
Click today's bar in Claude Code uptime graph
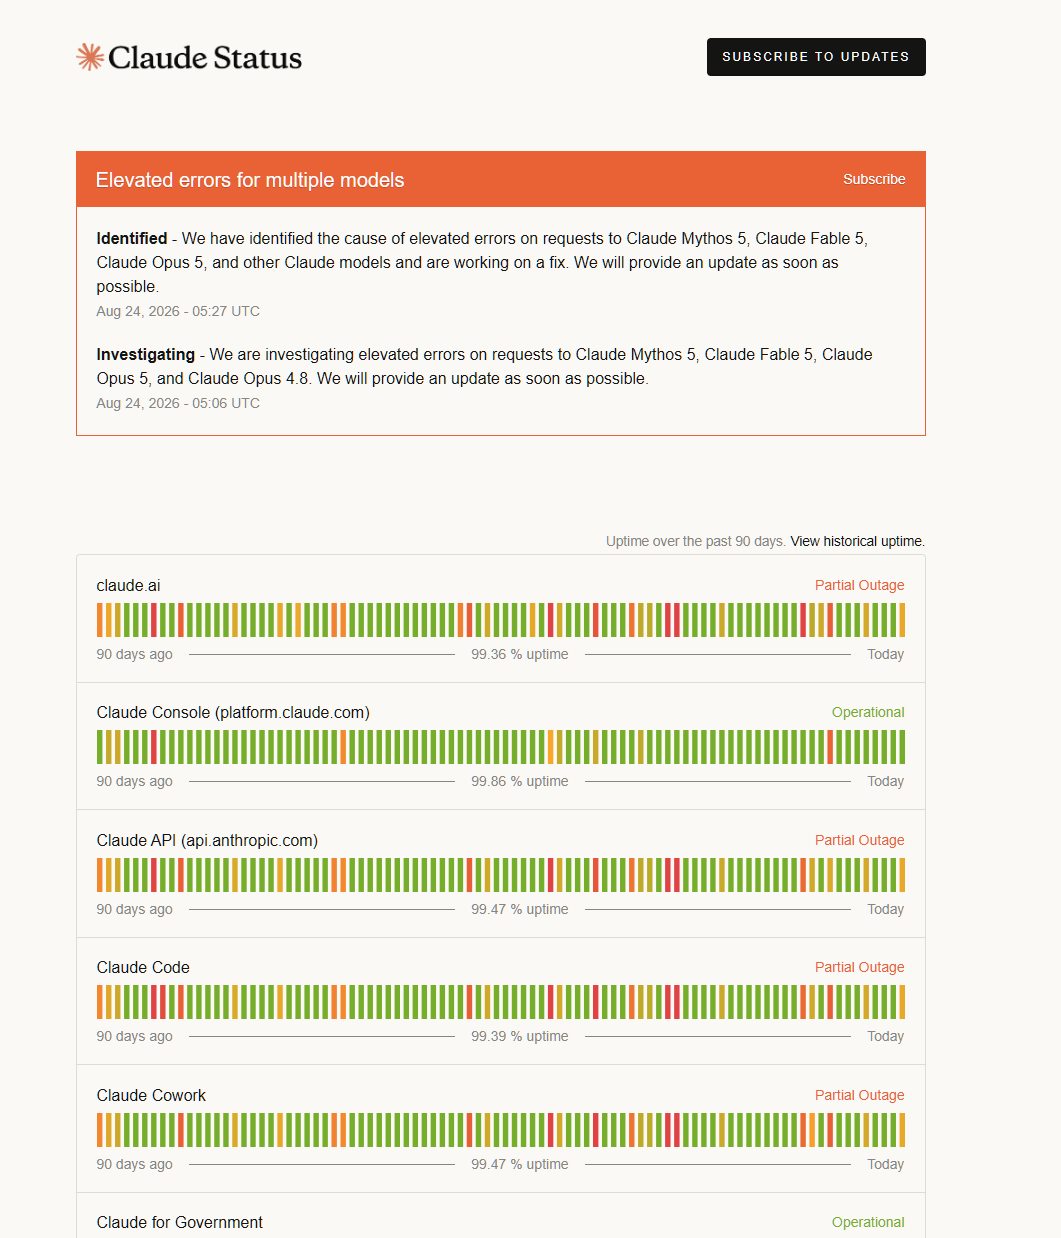click(x=902, y=1002)
